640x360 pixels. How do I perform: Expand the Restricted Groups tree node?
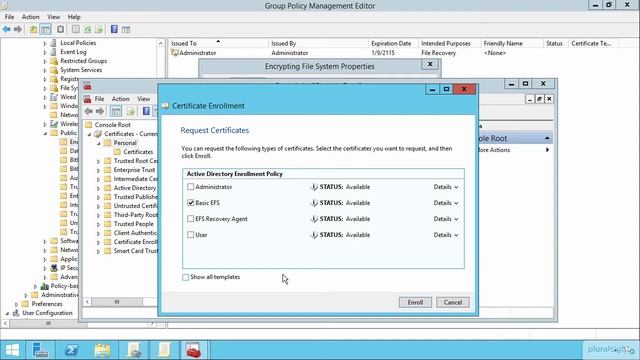click(x=45, y=61)
